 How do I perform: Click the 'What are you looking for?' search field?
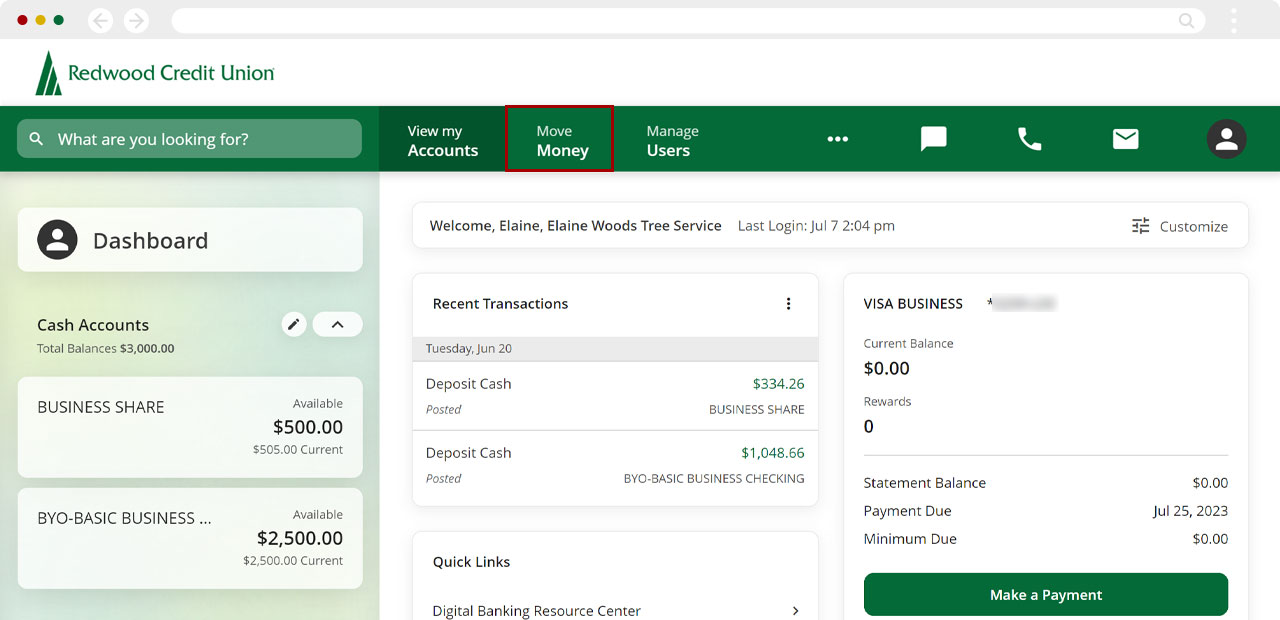190,139
